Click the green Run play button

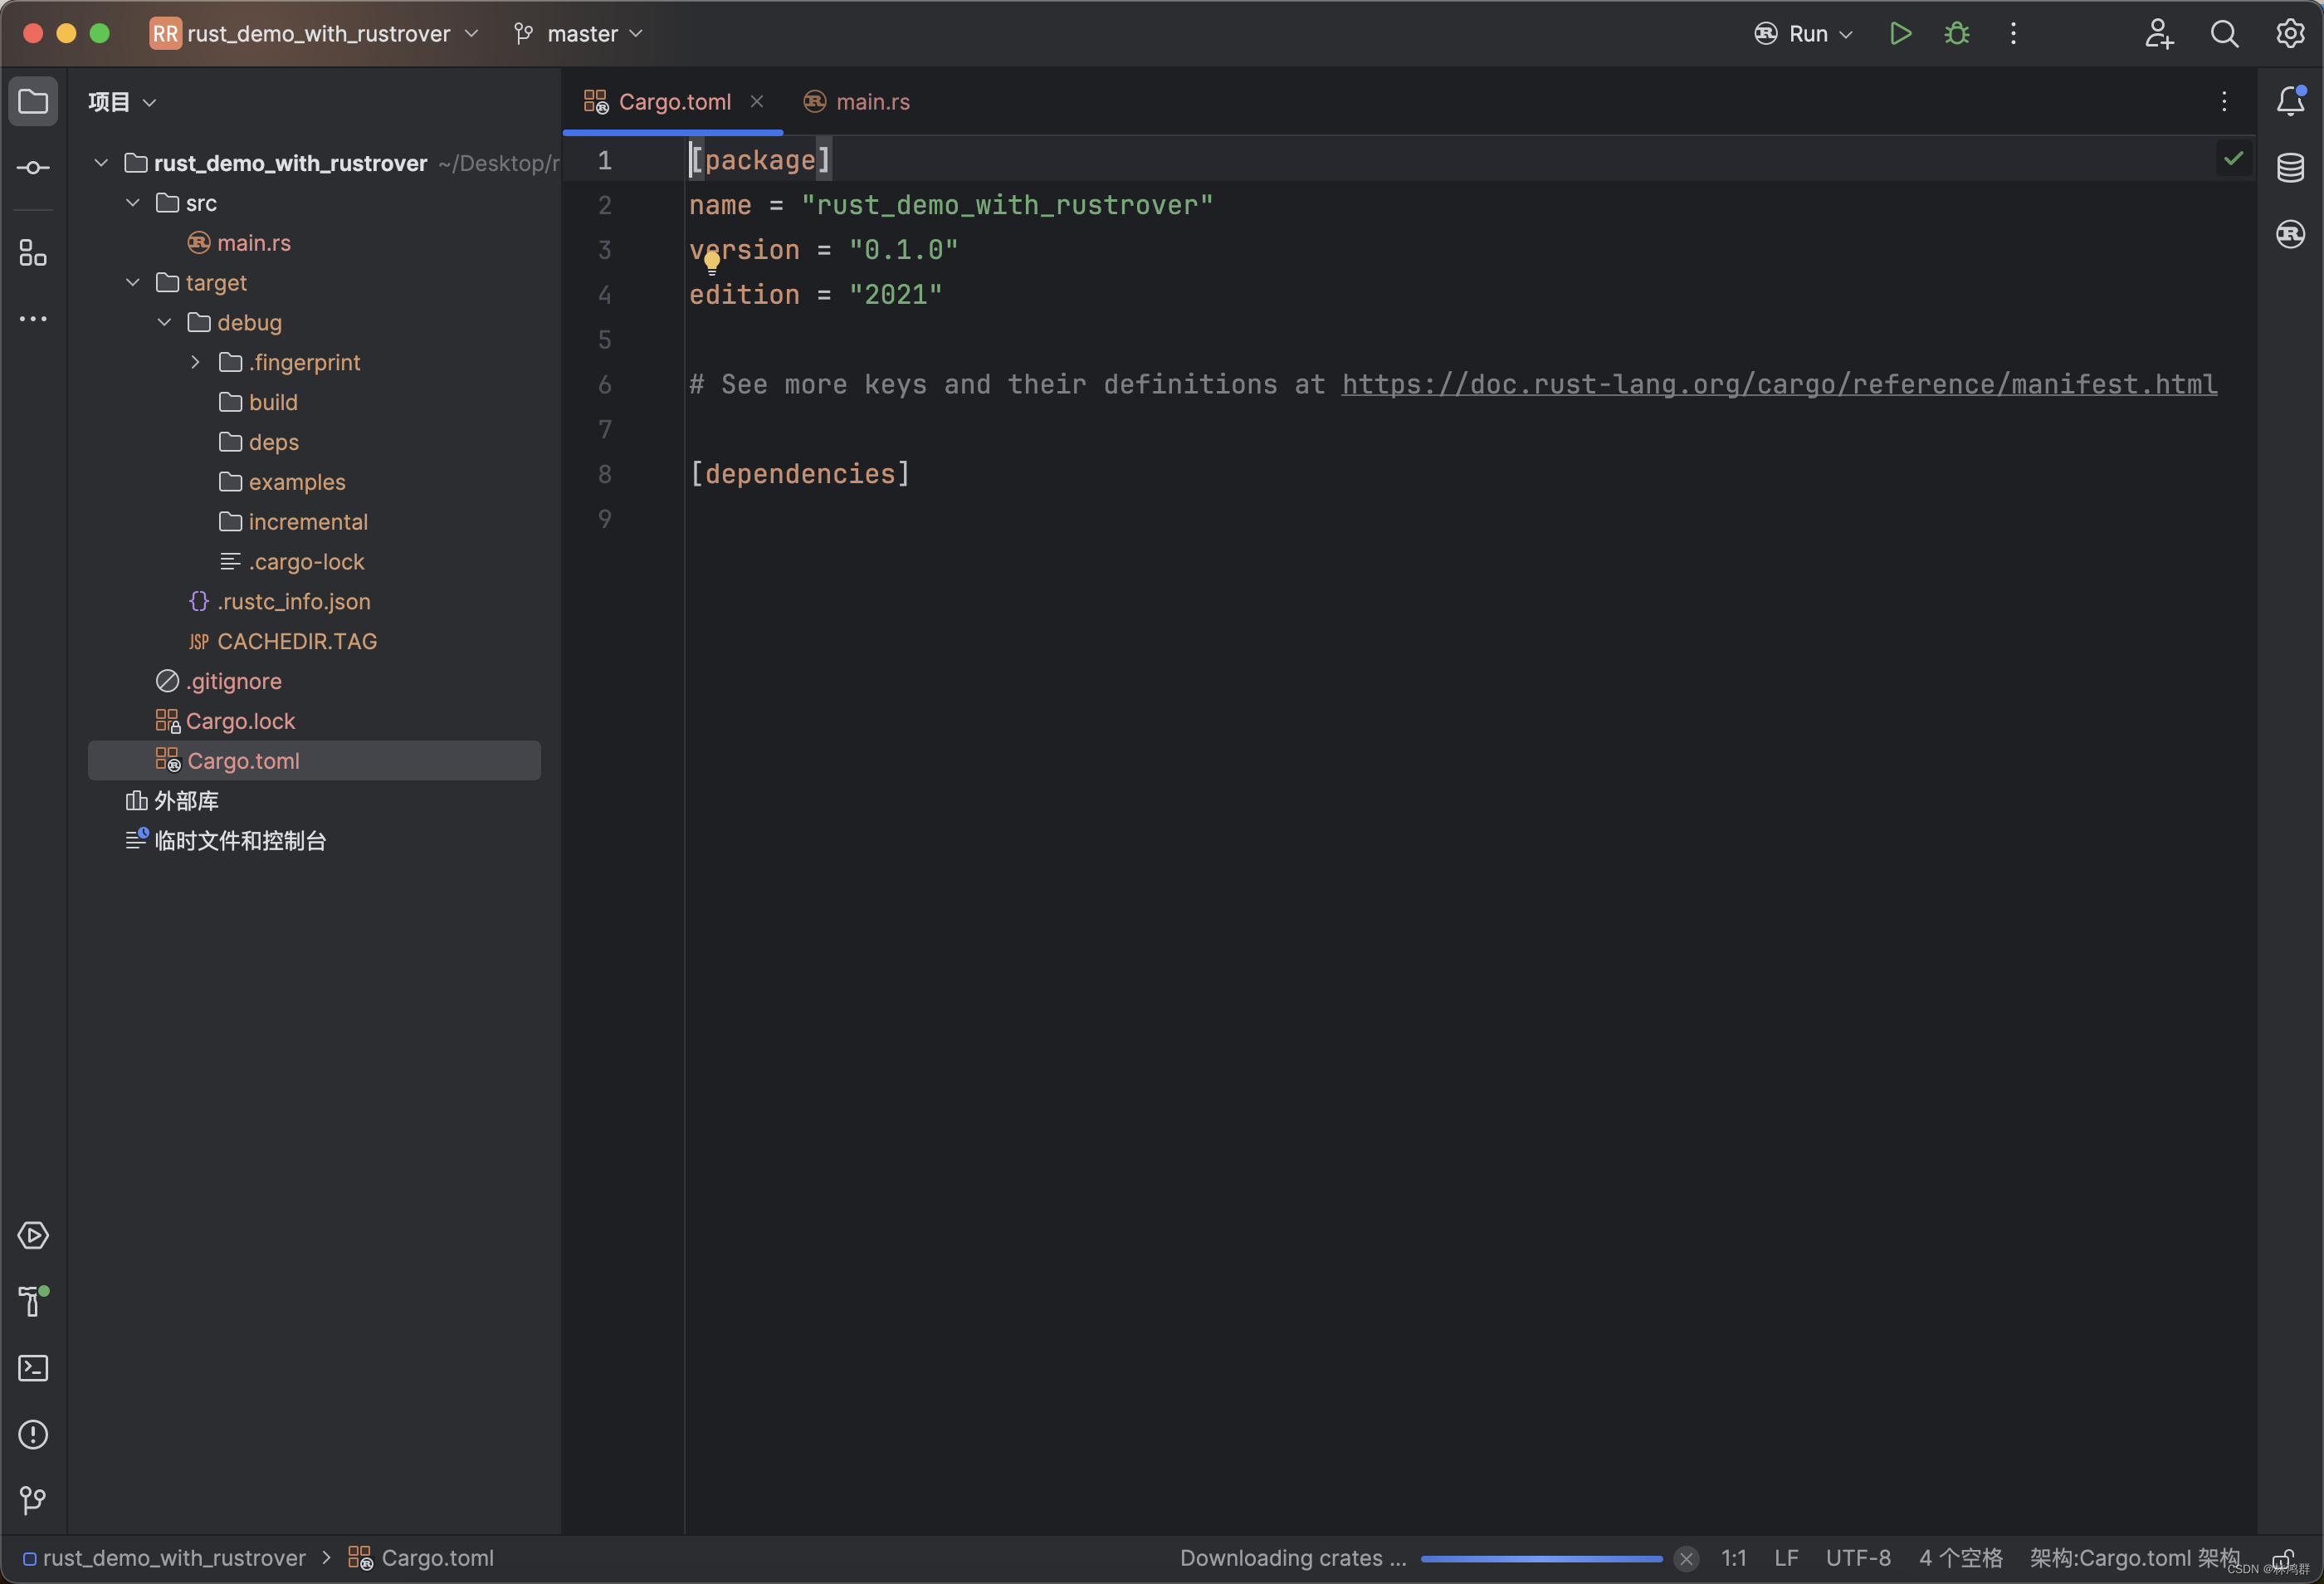tap(1900, 34)
